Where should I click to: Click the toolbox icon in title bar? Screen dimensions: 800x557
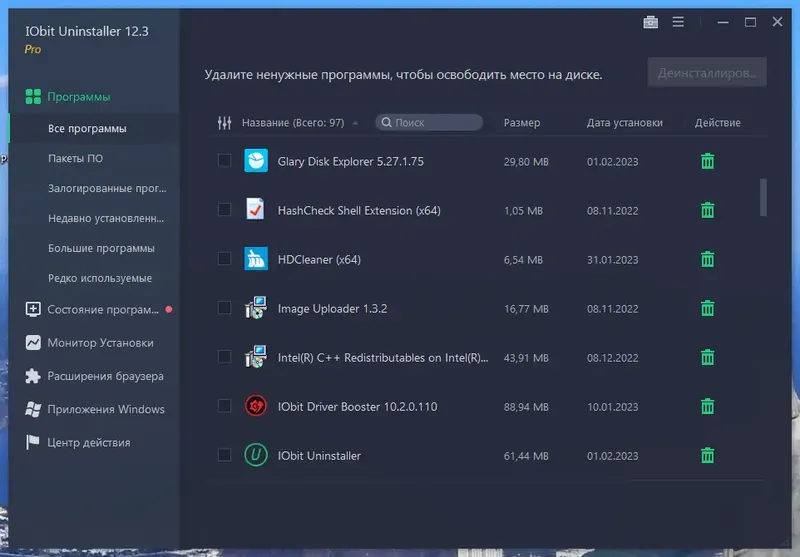(651, 22)
